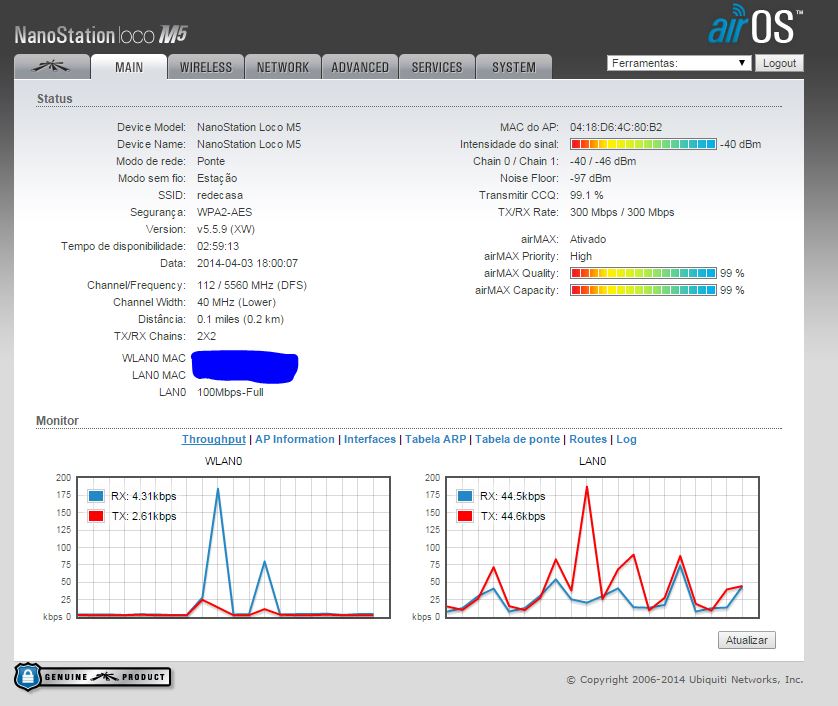
Task: Open the Tabela de ponte link
Action: (517, 439)
